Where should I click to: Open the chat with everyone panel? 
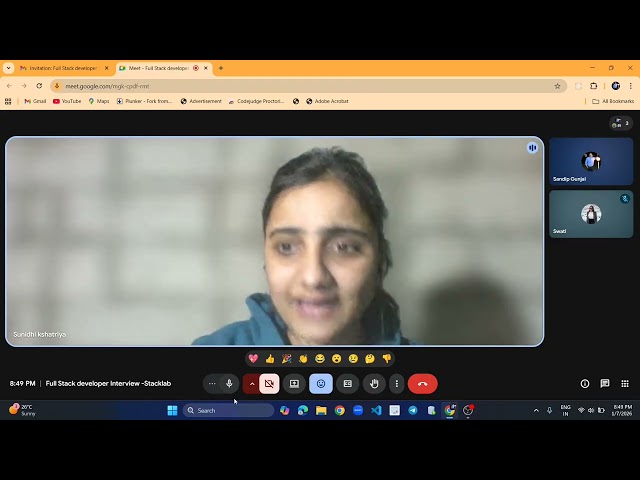[605, 384]
